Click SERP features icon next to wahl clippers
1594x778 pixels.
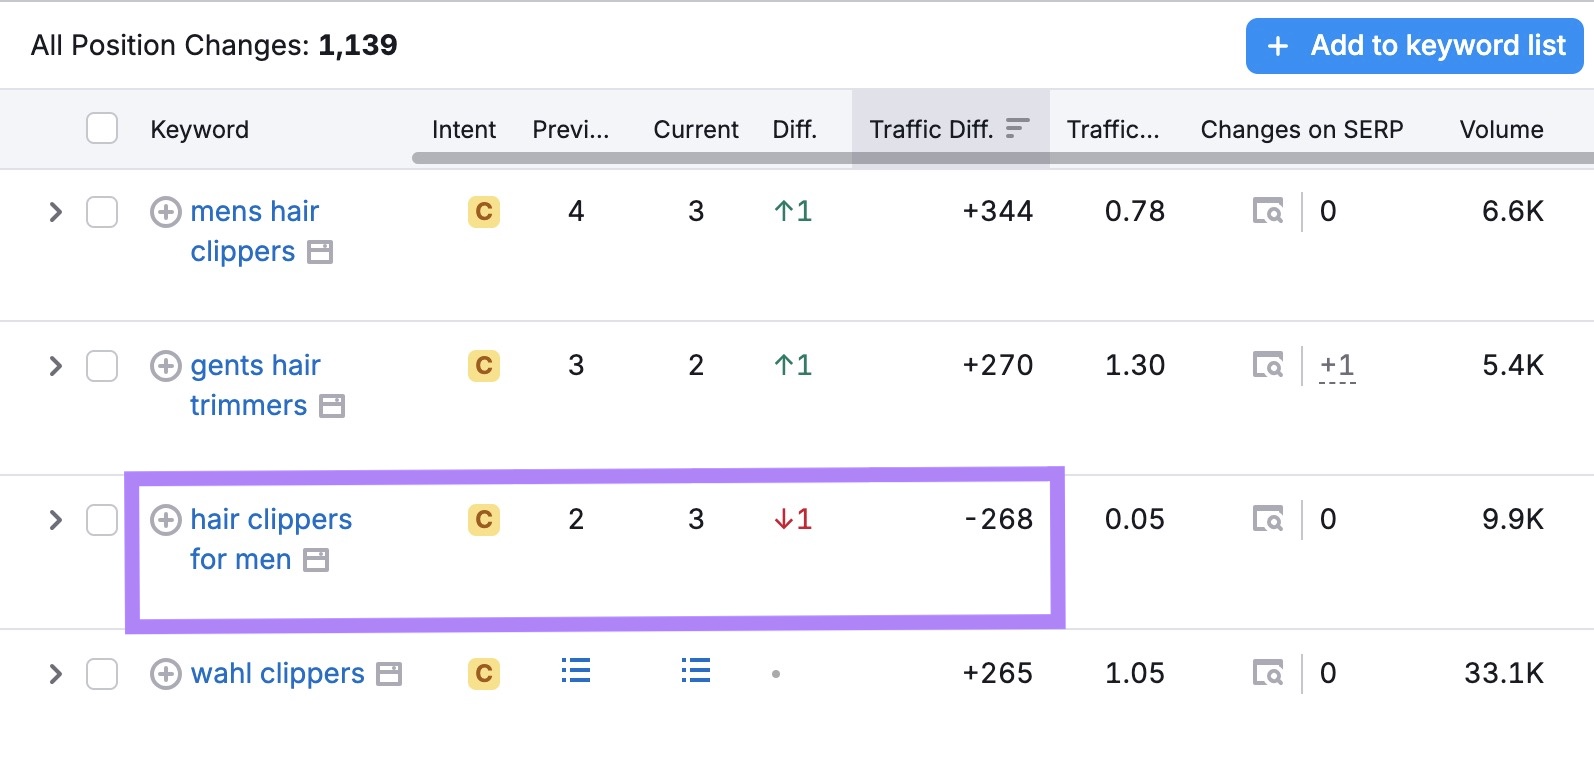tap(389, 675)
